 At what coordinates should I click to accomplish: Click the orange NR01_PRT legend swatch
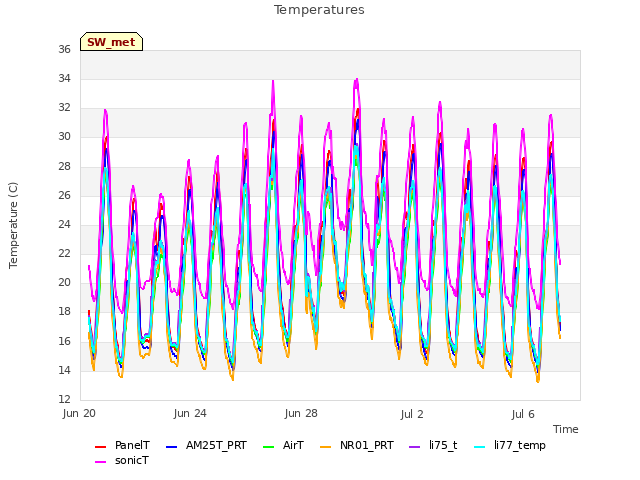point(325,447)
